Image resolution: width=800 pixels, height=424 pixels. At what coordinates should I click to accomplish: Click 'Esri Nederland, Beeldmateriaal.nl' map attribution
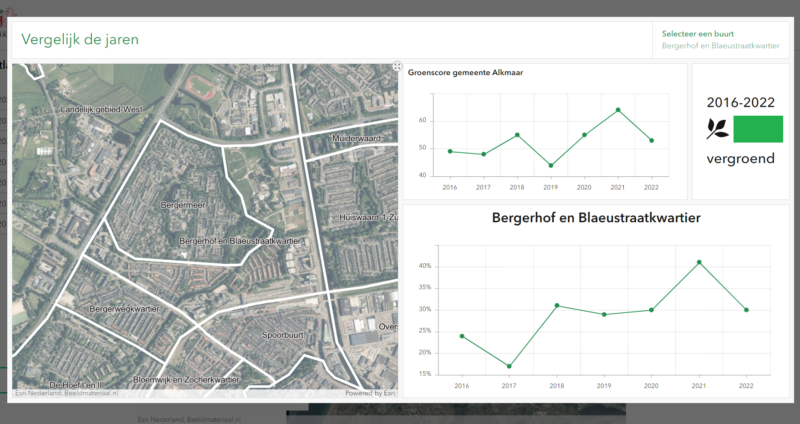[66, 393]
